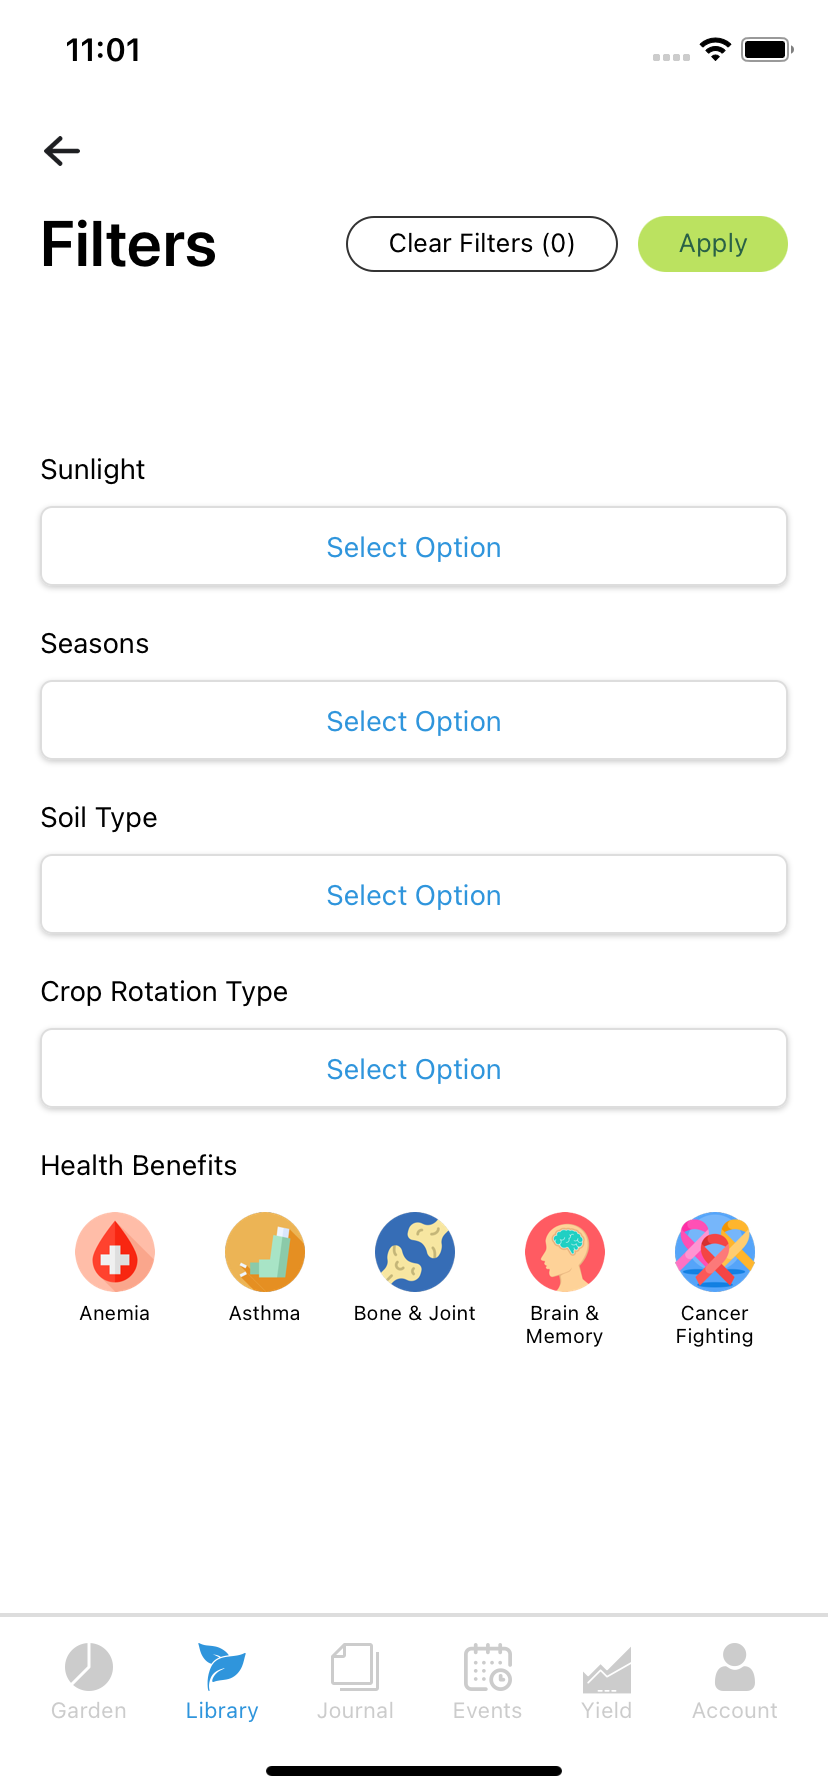The width and height of the screenshot is (828, 1792).
Task: Open the Garden tab
Action: 89,1681
